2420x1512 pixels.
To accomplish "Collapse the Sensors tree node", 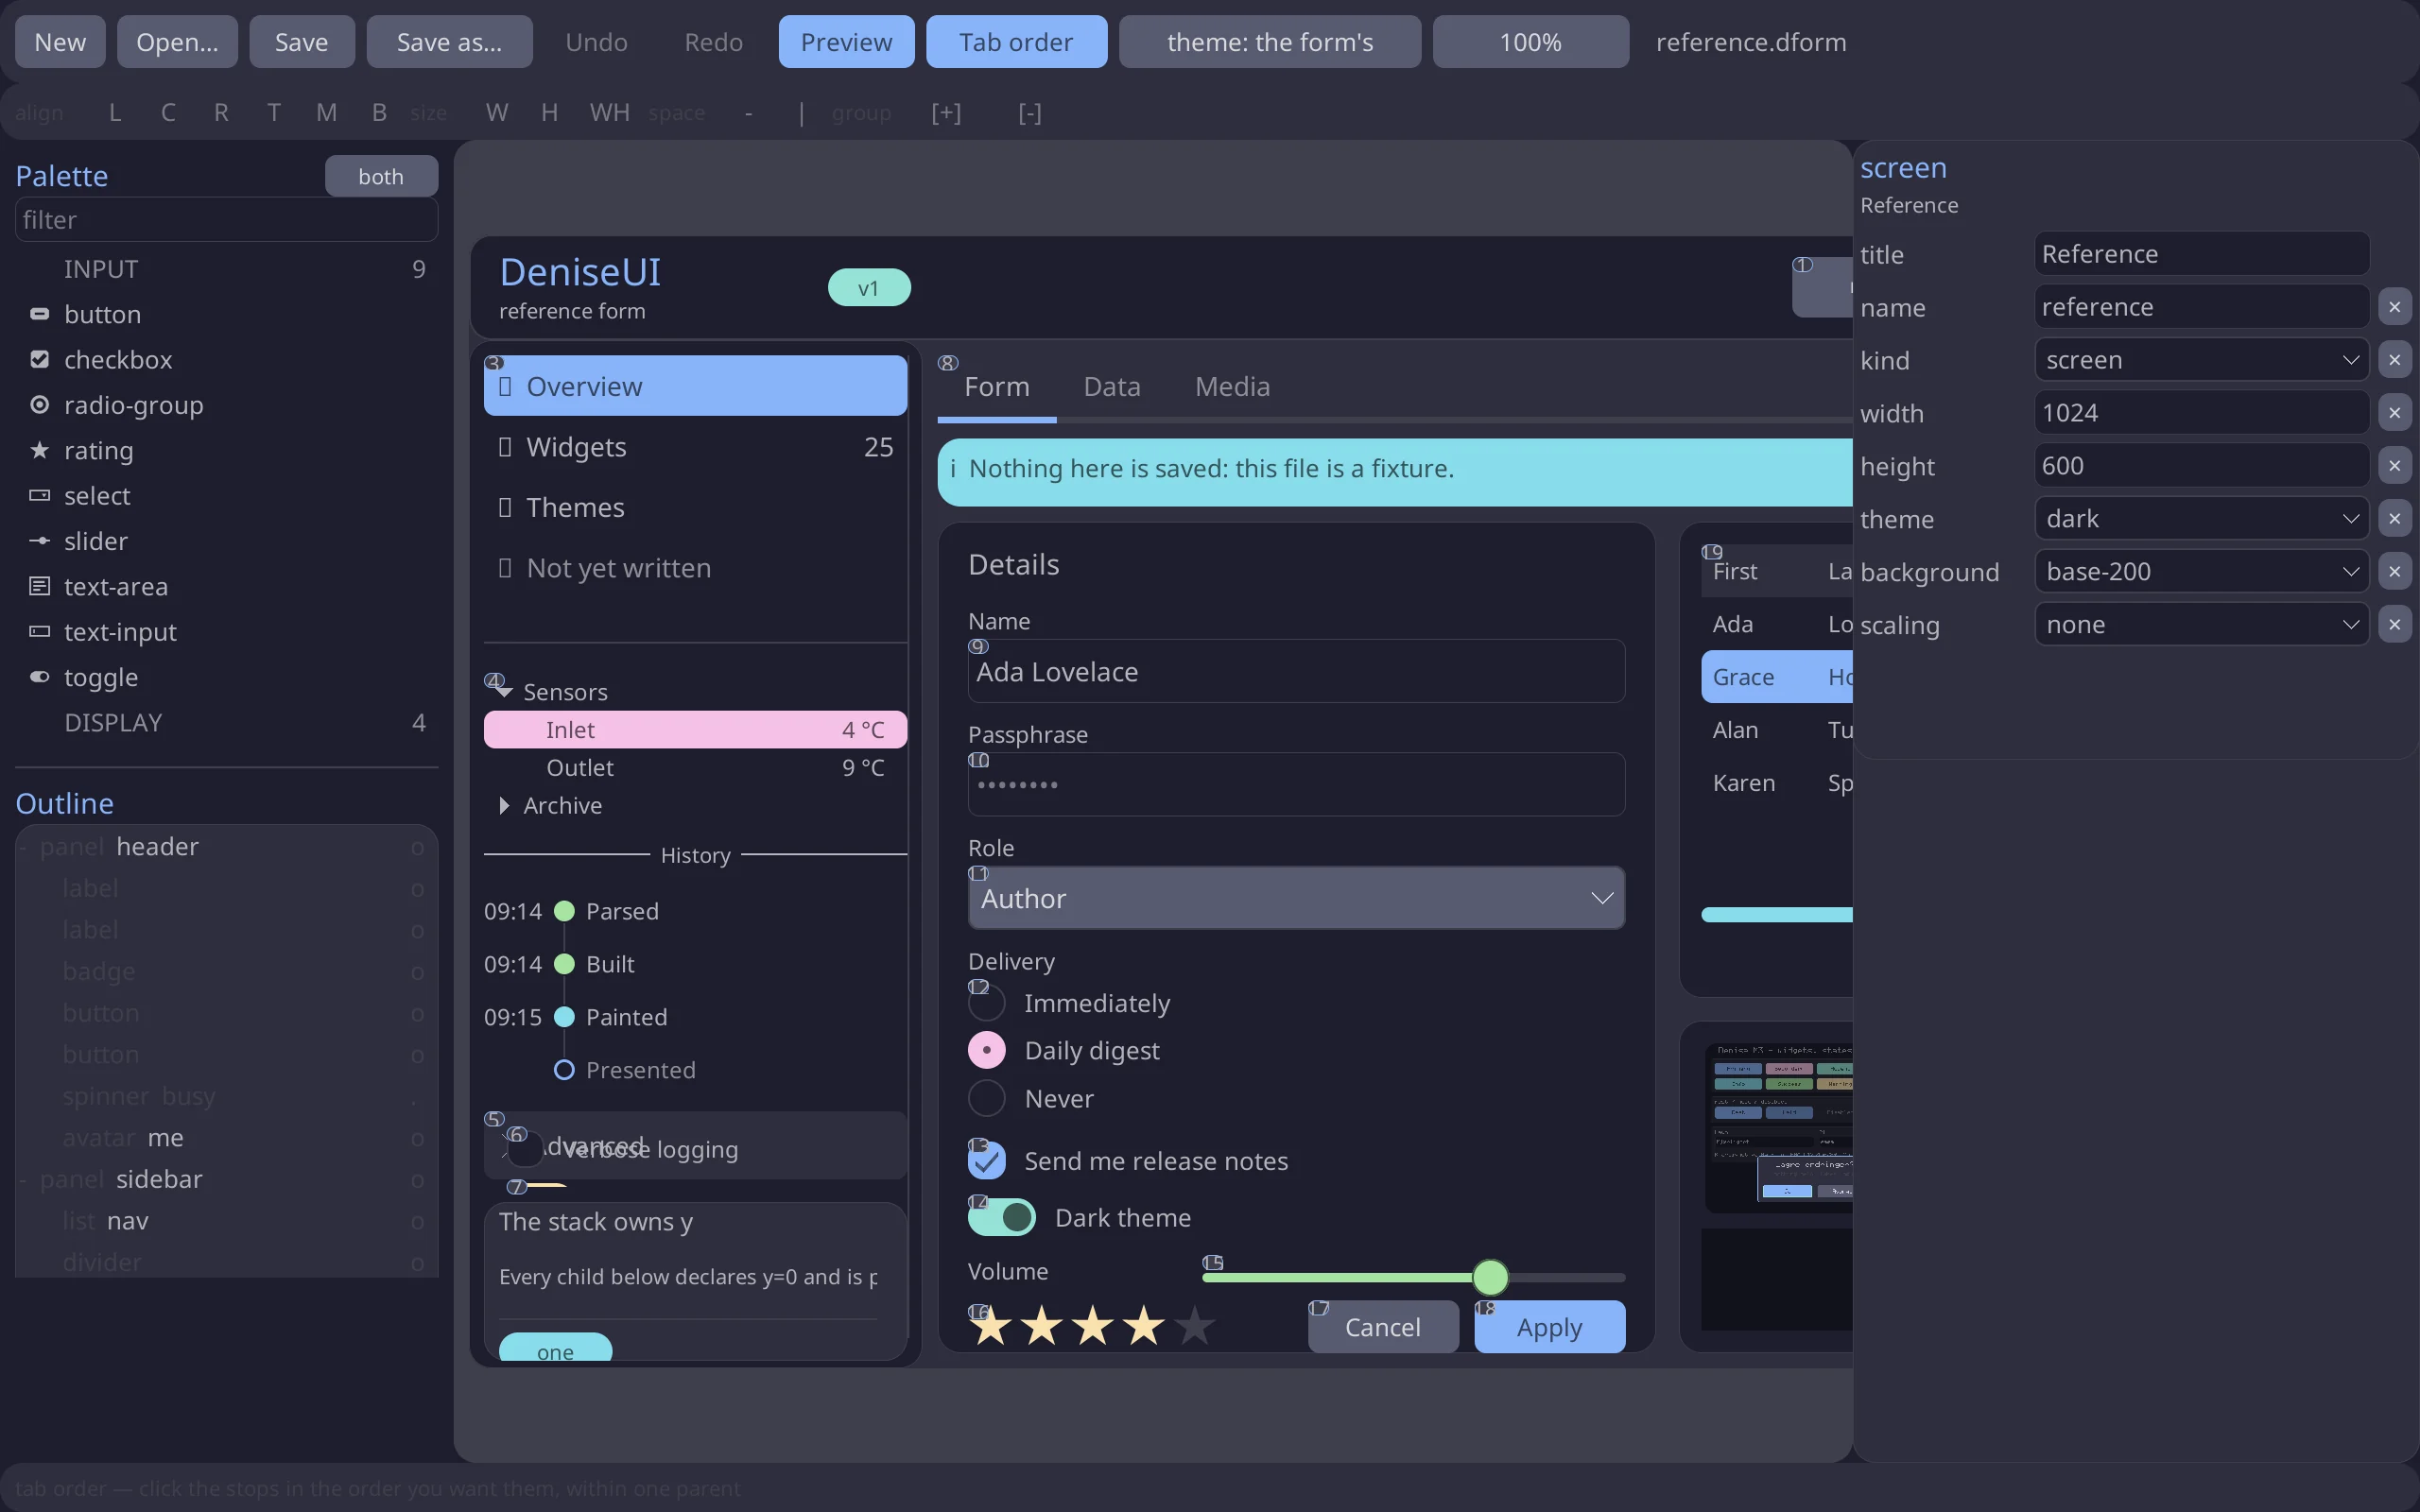I will pos(504,692).
